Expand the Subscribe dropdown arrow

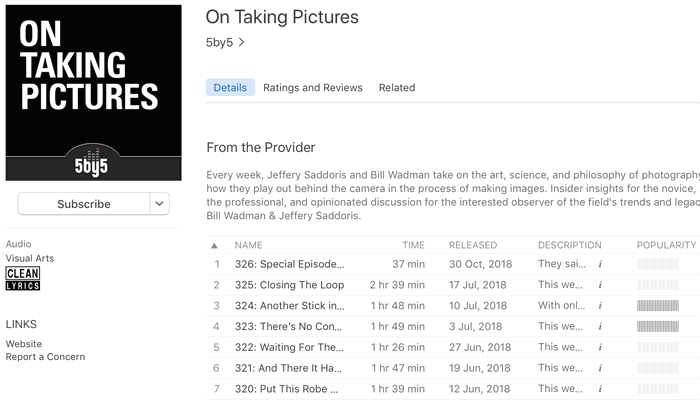[x=159, y=204]
